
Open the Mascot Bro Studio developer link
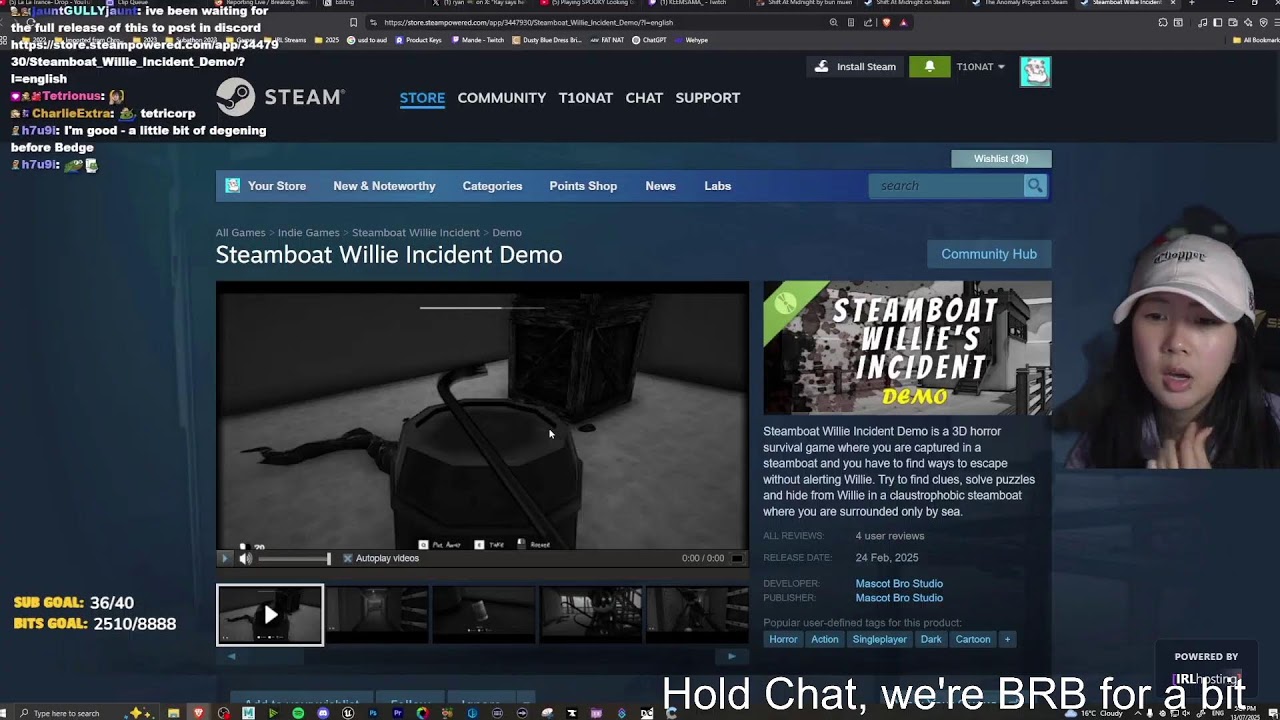[x=899, y=584]
